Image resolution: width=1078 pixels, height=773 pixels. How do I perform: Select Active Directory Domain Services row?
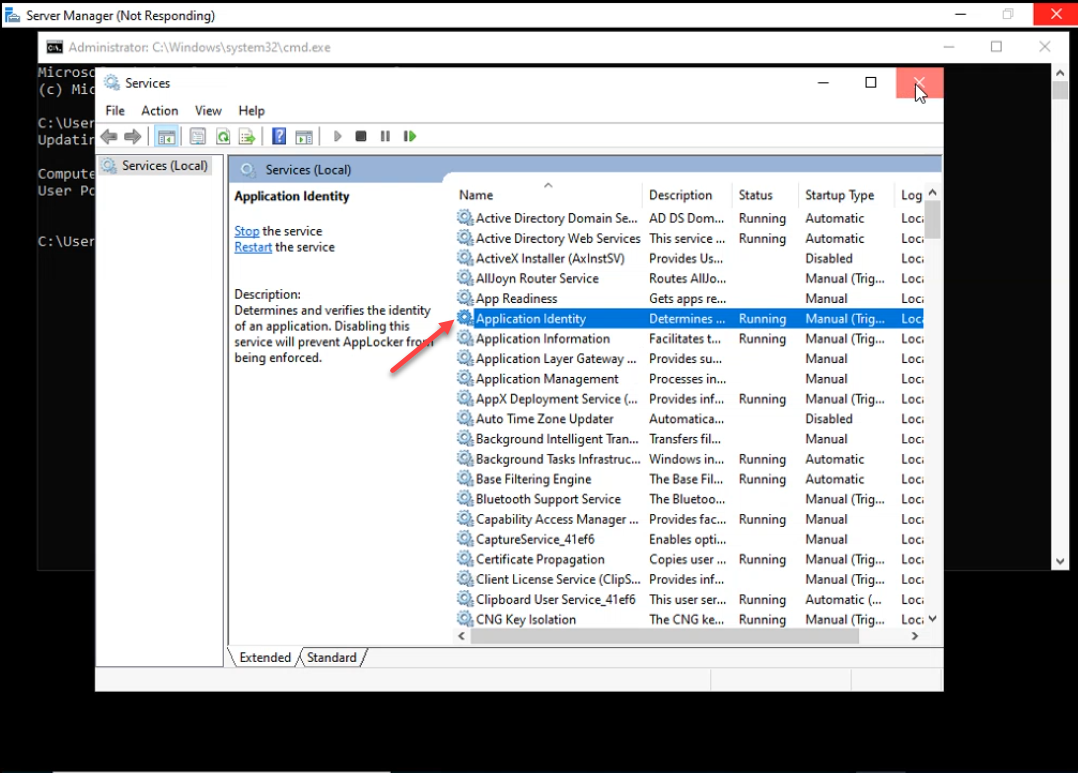[x=690, y=218]
